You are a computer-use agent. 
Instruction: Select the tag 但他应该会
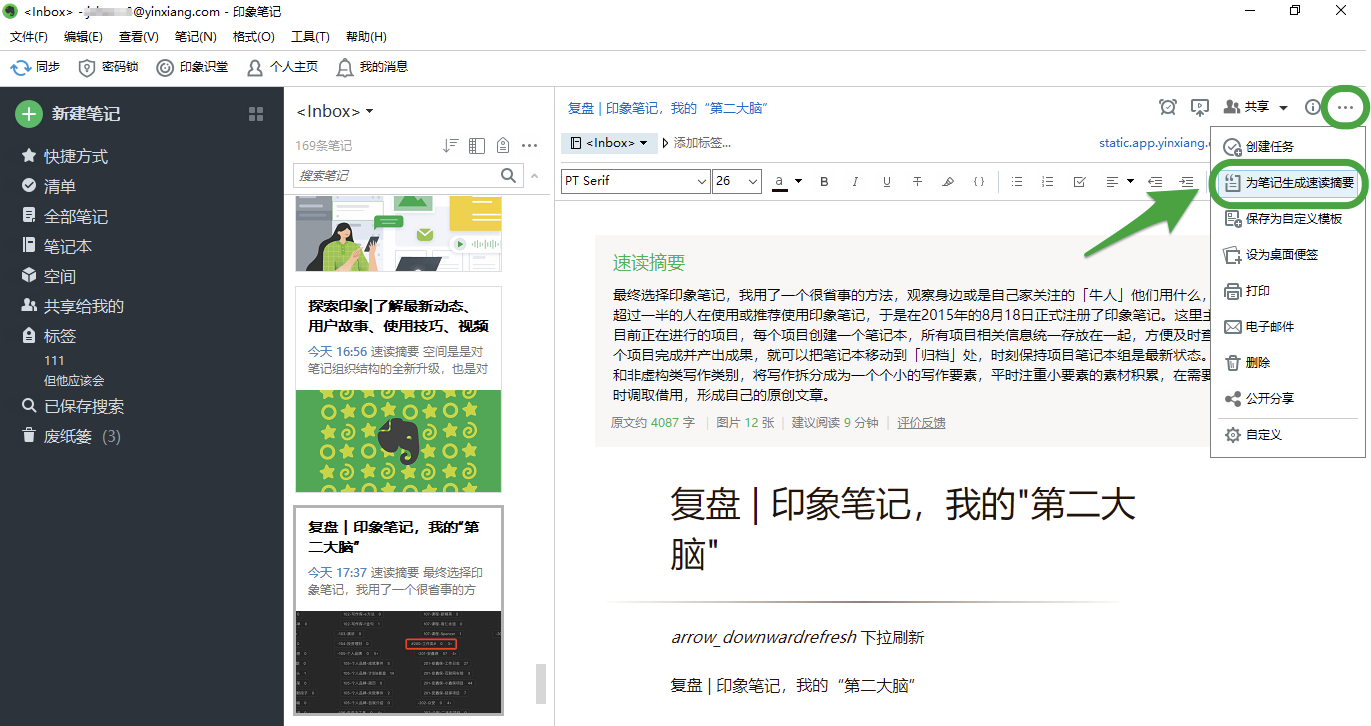point(74,380)
